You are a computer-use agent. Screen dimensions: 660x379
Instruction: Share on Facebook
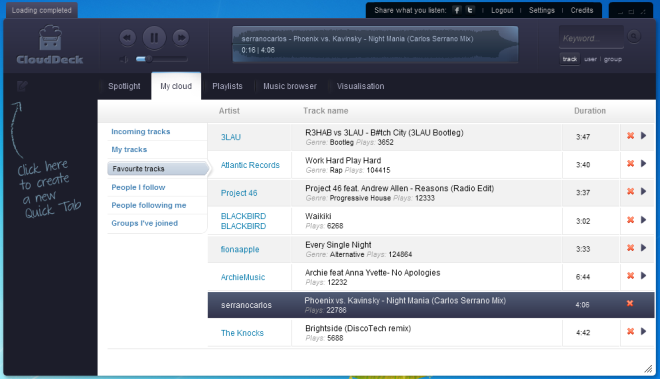457,10
